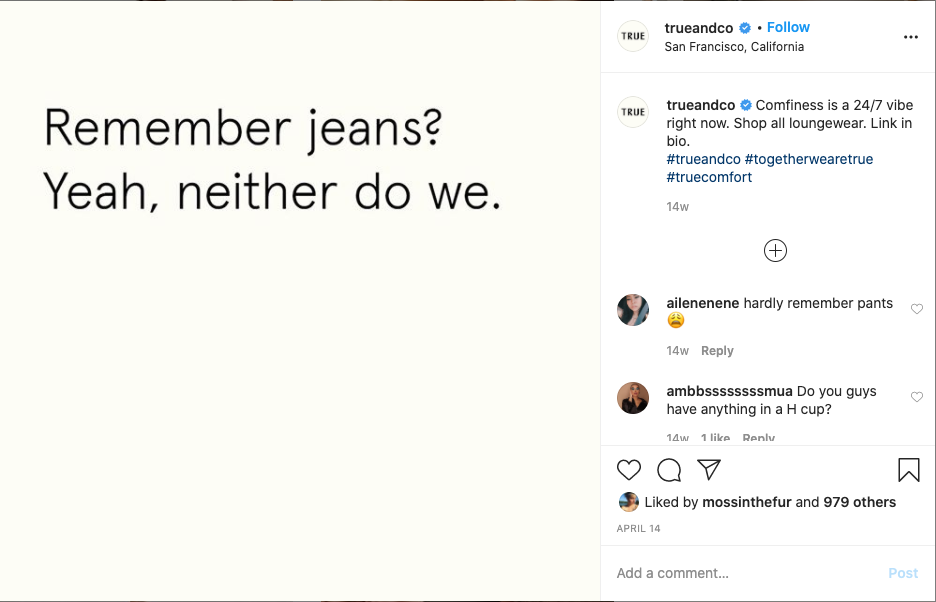Load more comments with plus button
The width and height of the screenshot is (936, 602).
coord(775,251)
